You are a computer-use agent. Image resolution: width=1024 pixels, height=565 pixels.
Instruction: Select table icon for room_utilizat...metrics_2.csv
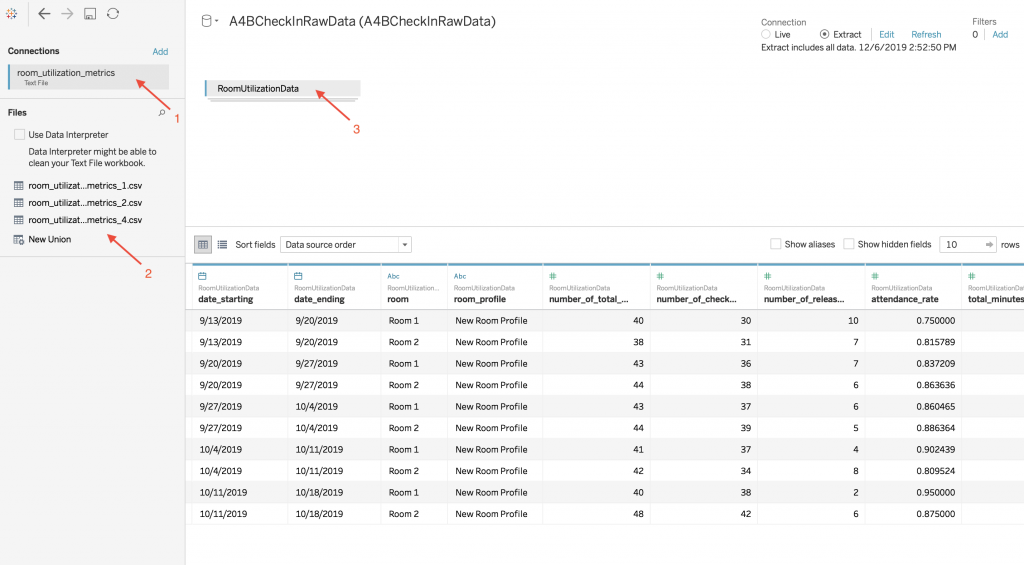pos(18,202)
